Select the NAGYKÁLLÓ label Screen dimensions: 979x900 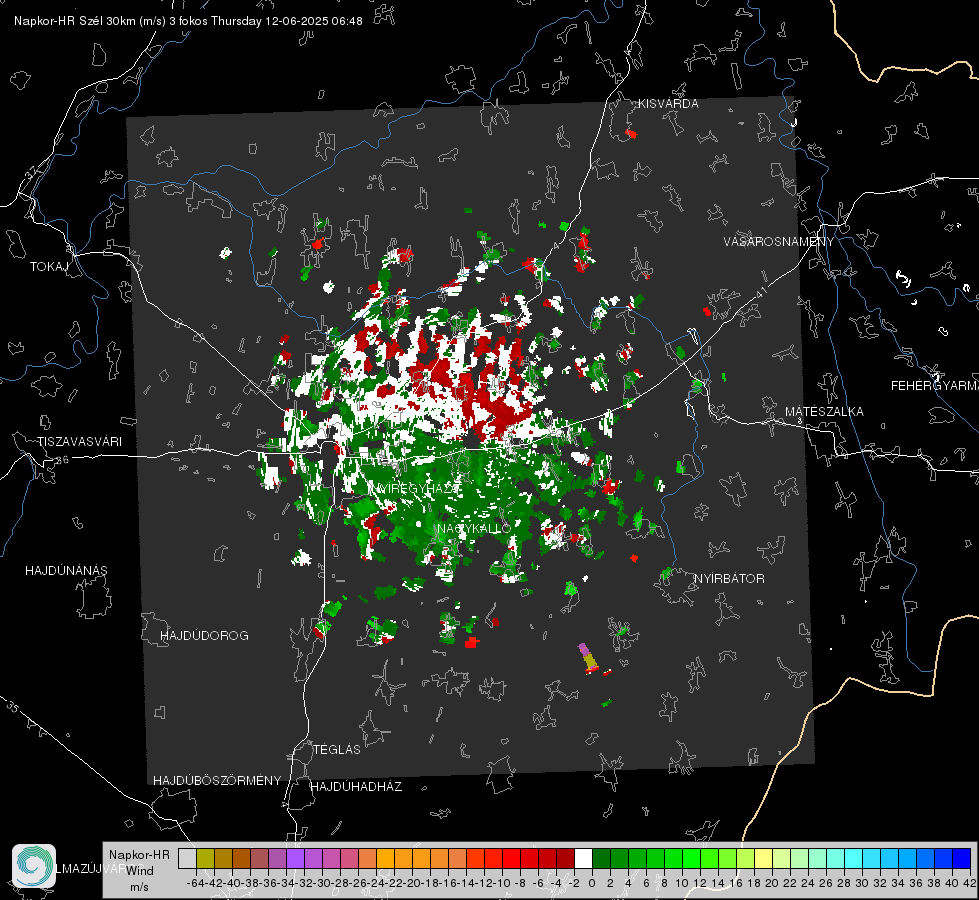point(474,528)
